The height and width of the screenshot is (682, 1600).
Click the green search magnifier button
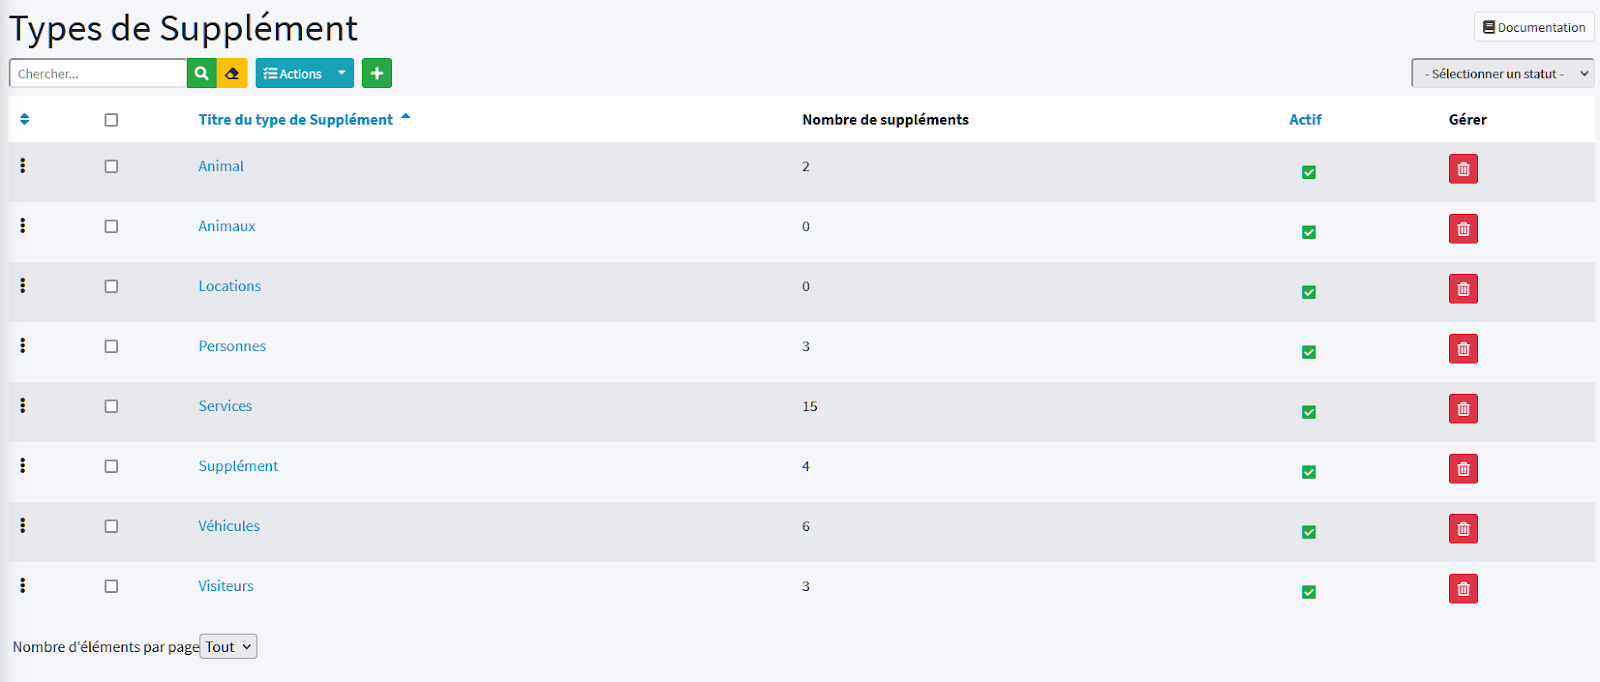202,73
